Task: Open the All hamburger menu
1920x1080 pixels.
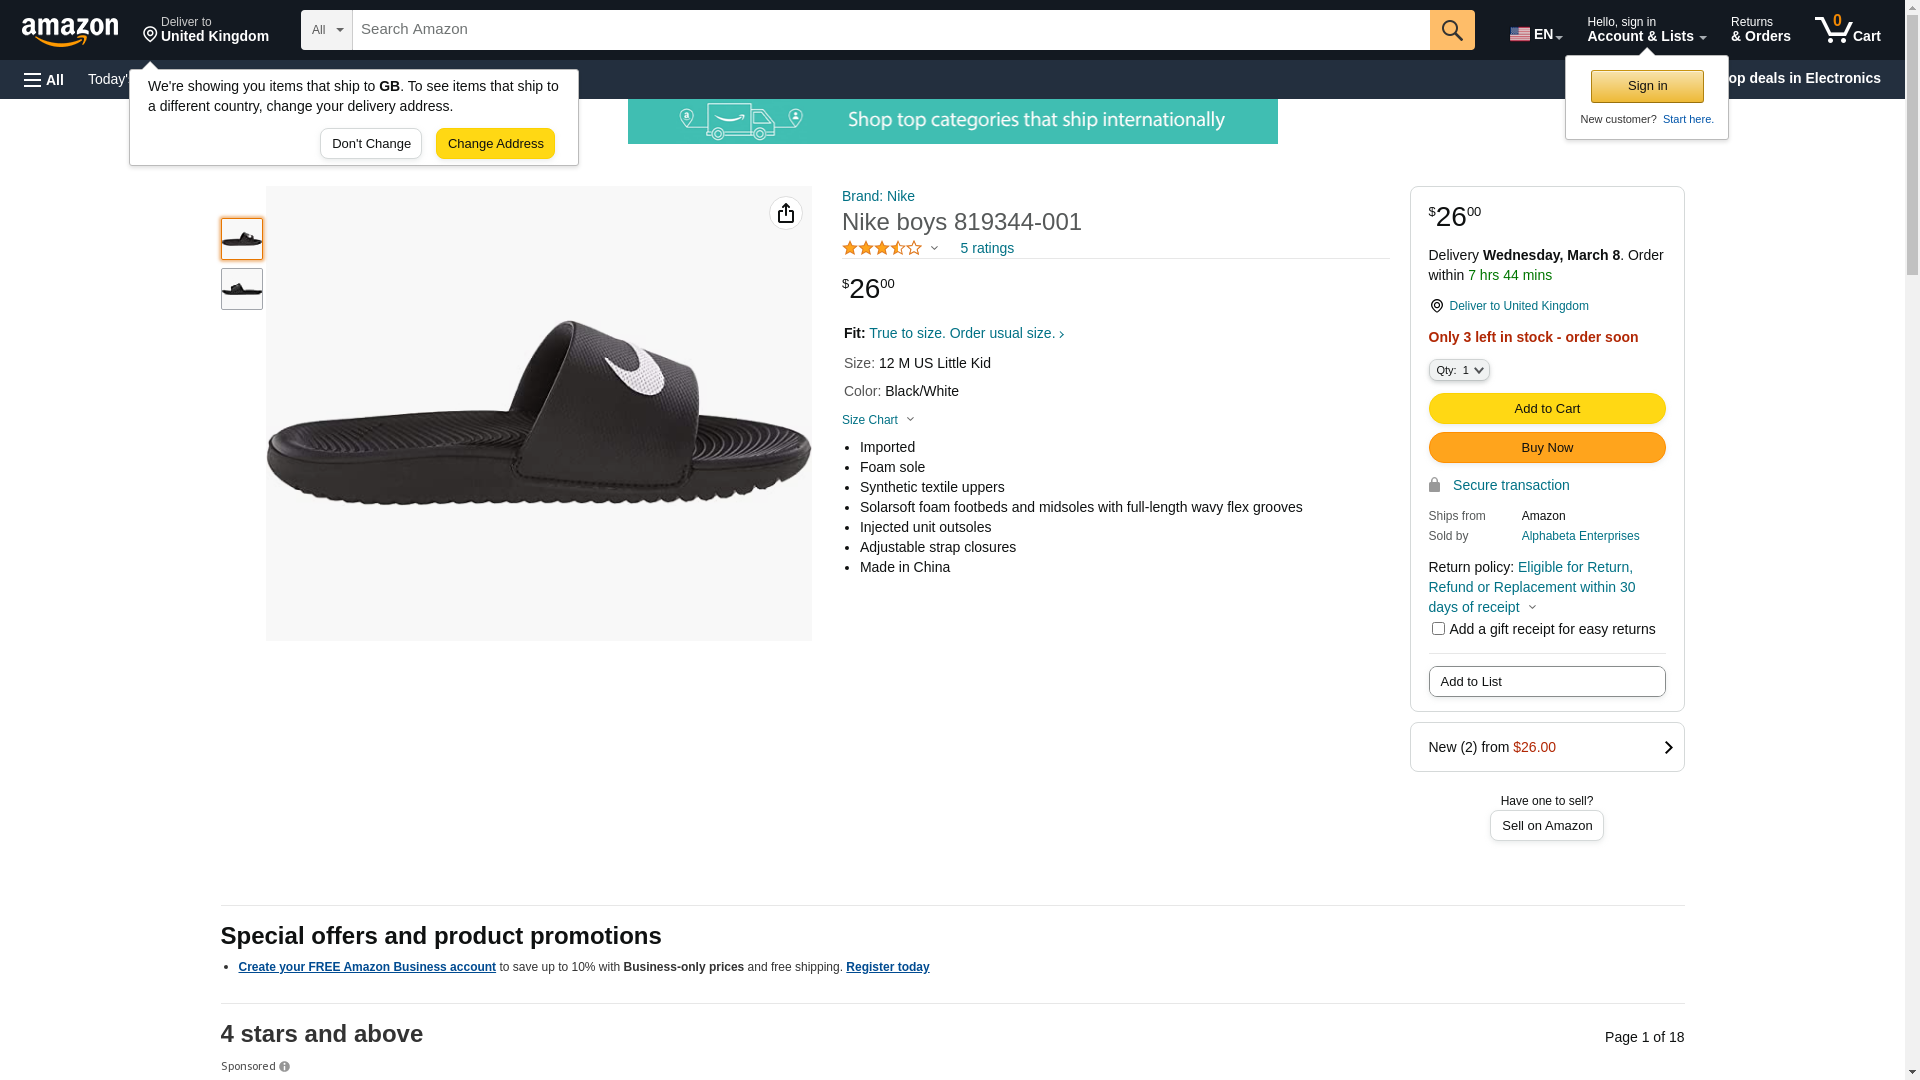Action: pos(44,79)
